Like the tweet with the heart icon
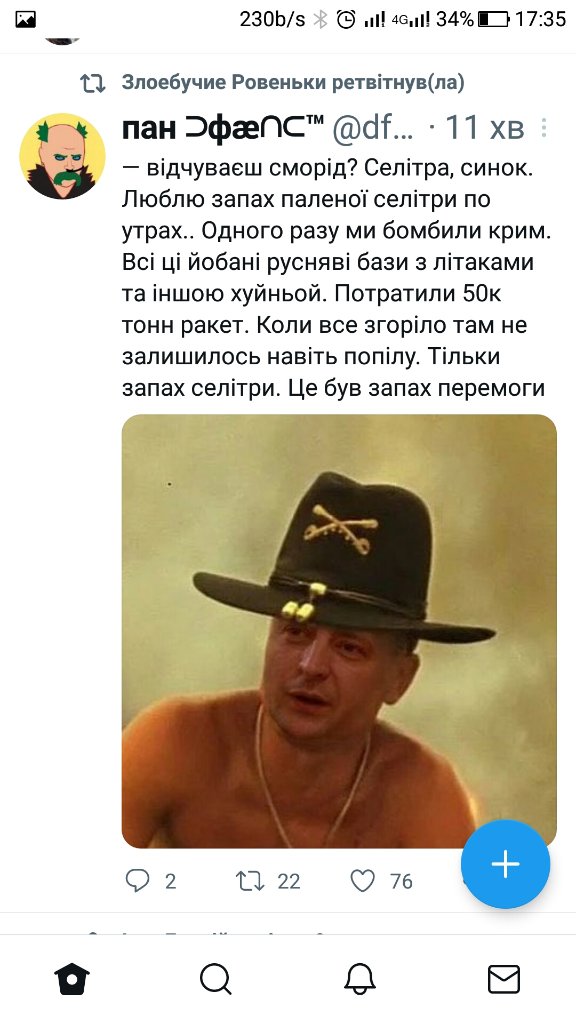Screen dimensions: 576x1024 pos(362,880)
